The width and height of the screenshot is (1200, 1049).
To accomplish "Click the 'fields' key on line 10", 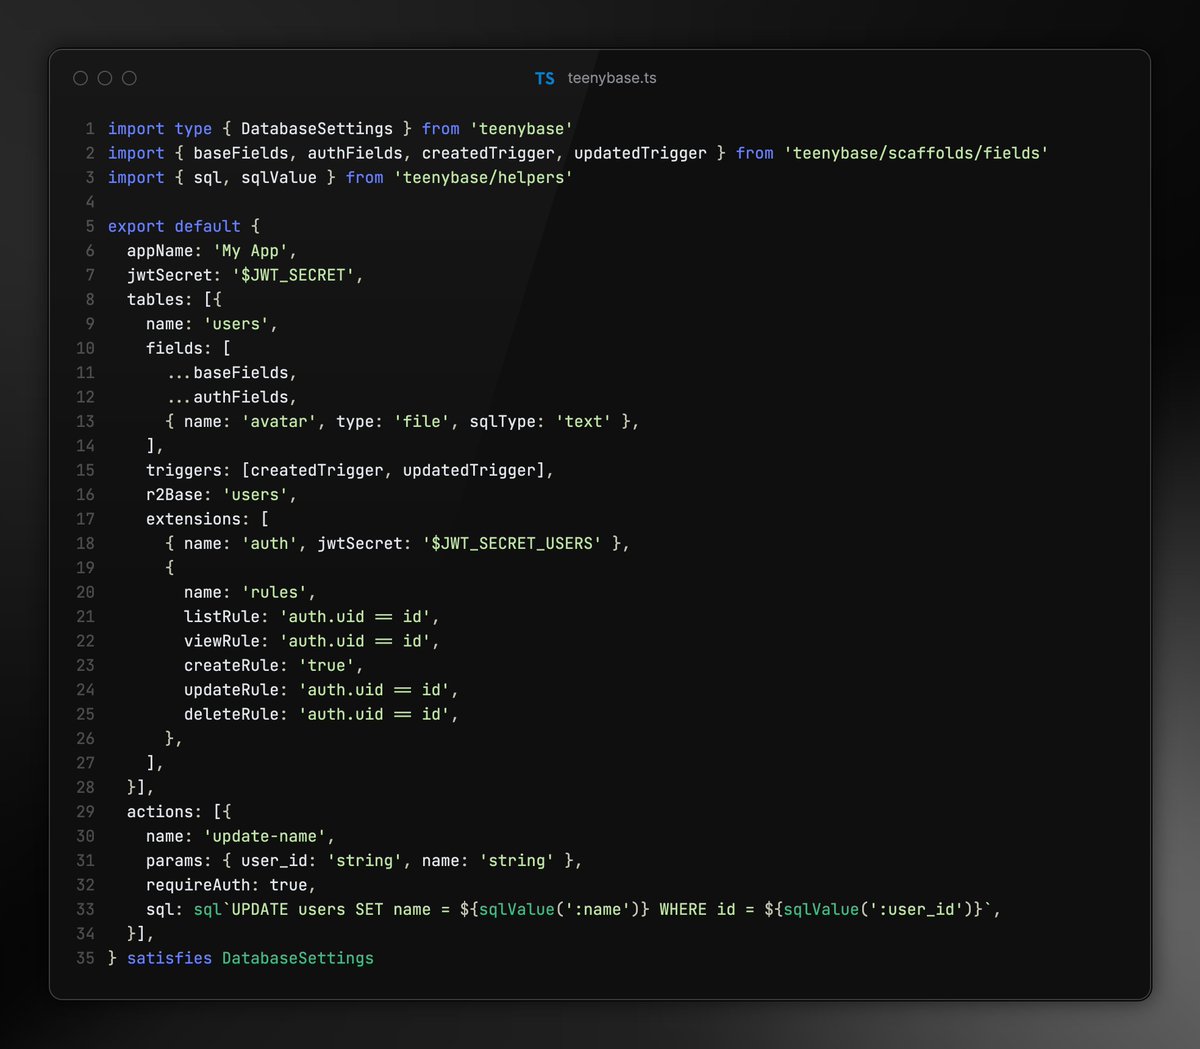I will click(x=174, y=348).
